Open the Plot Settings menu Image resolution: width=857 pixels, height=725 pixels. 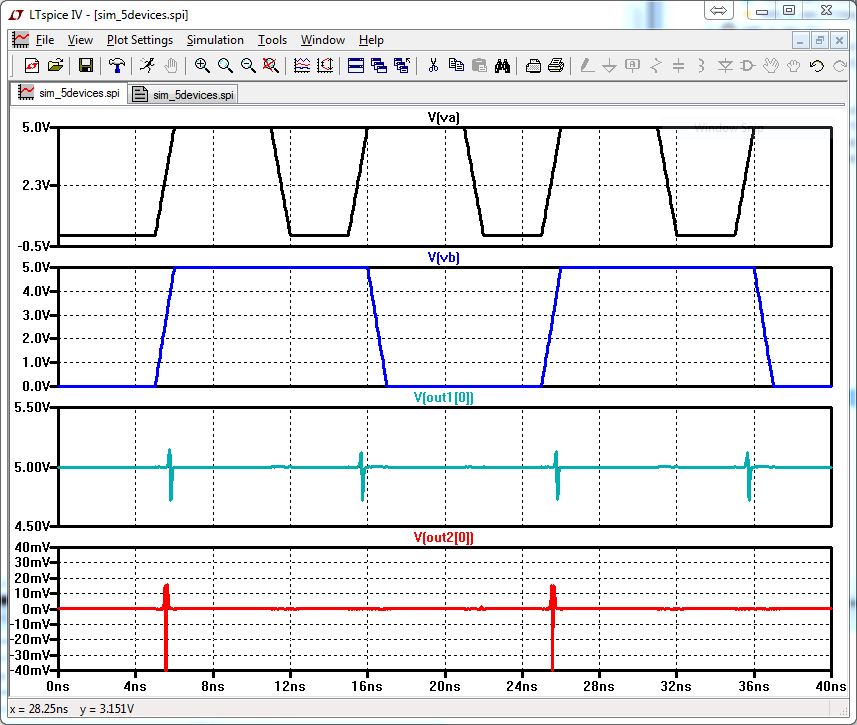click(x=139, y=40)
